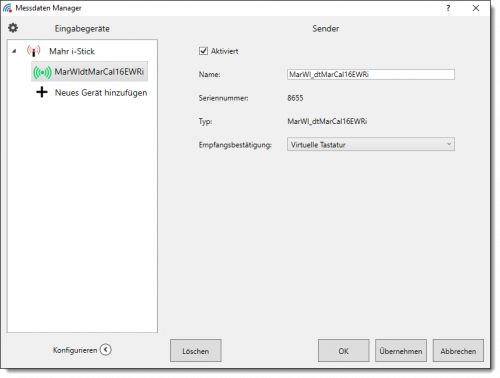Uncheck the Aktiviert checkbox
The height and width of the screenshot is (378, 500).
(x=203, y=51)
